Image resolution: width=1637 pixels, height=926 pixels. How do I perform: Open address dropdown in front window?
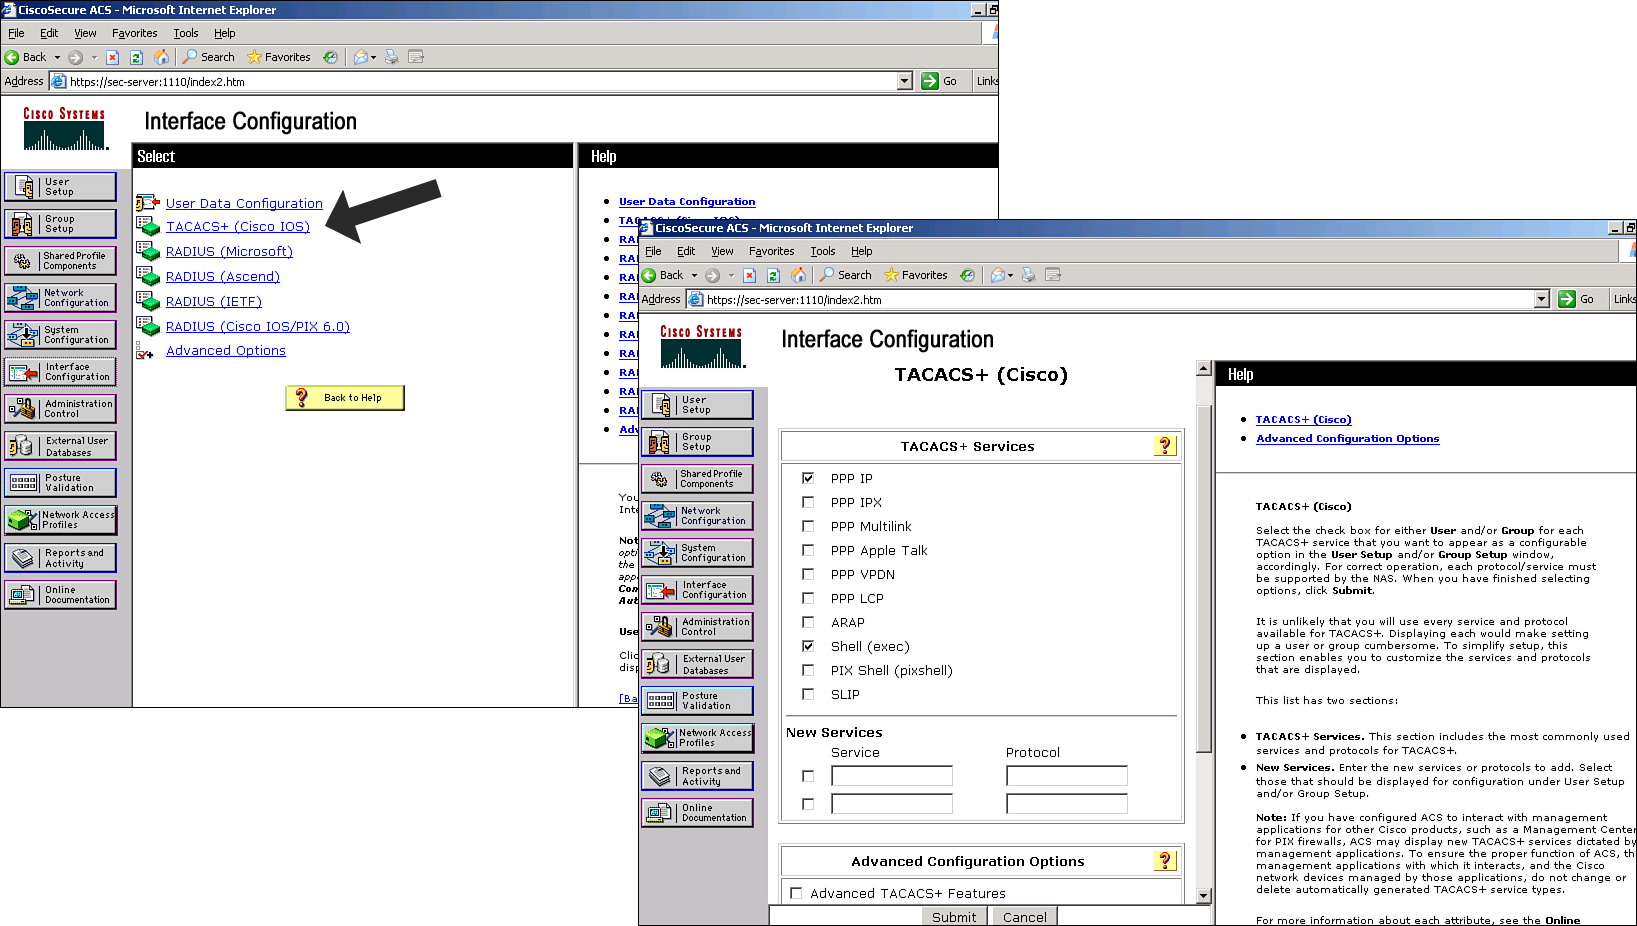tap(1541, 299)
